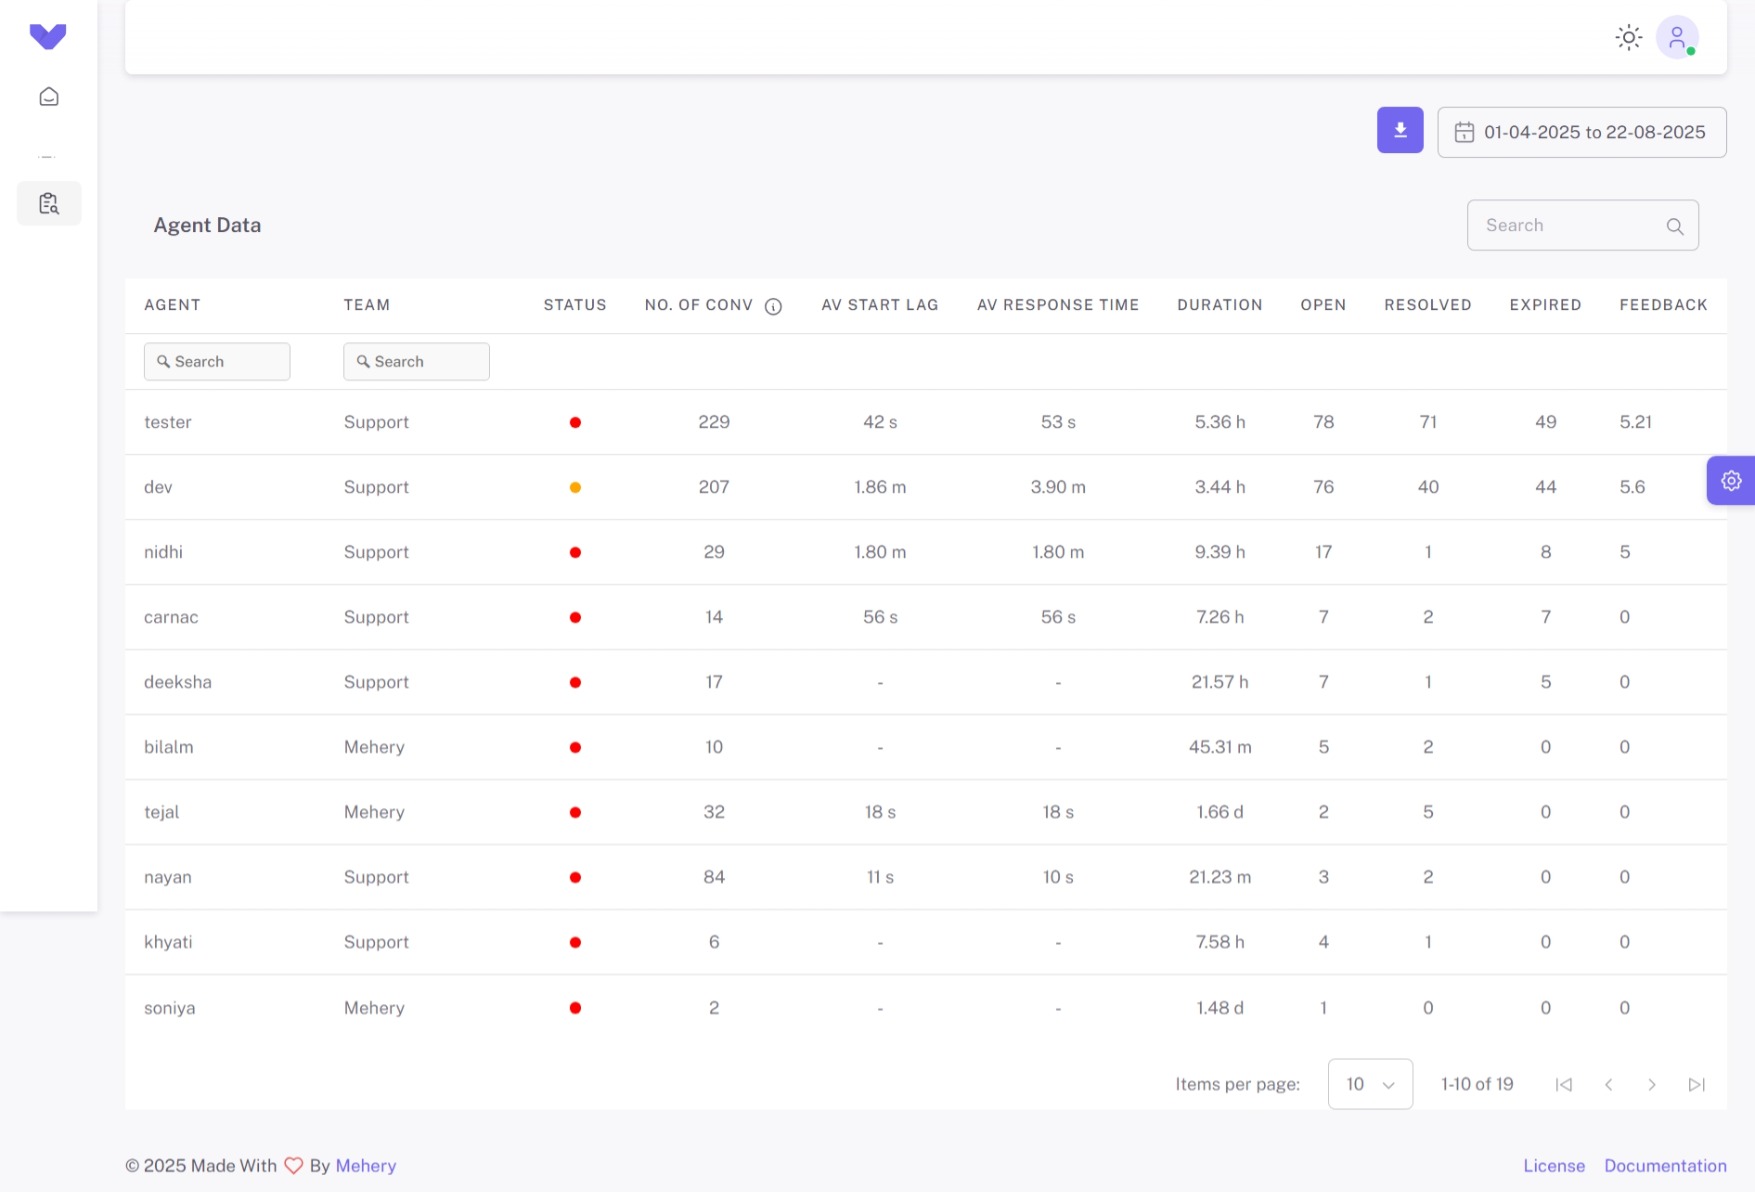Click into the AGENT column search field

pyautogui.click(x=217, y=361)
